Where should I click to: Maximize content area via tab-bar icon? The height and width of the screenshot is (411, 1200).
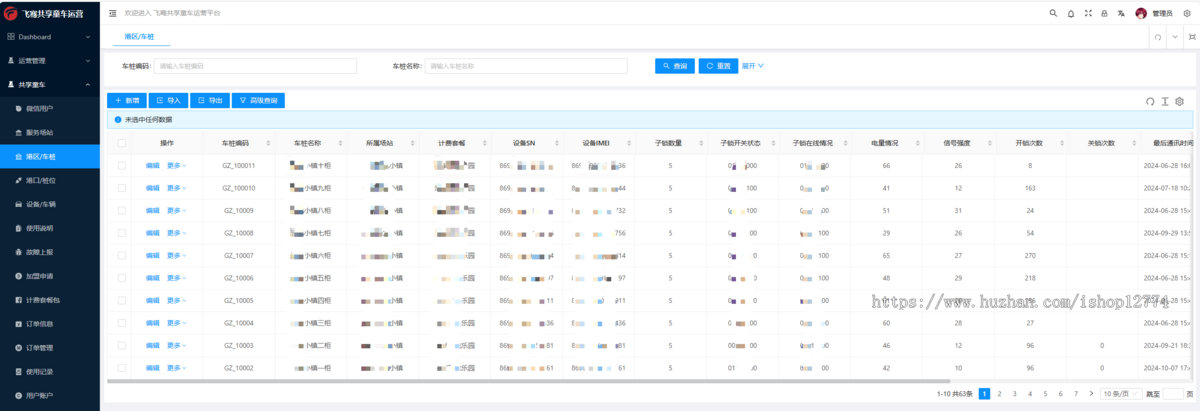[1190, 36]
